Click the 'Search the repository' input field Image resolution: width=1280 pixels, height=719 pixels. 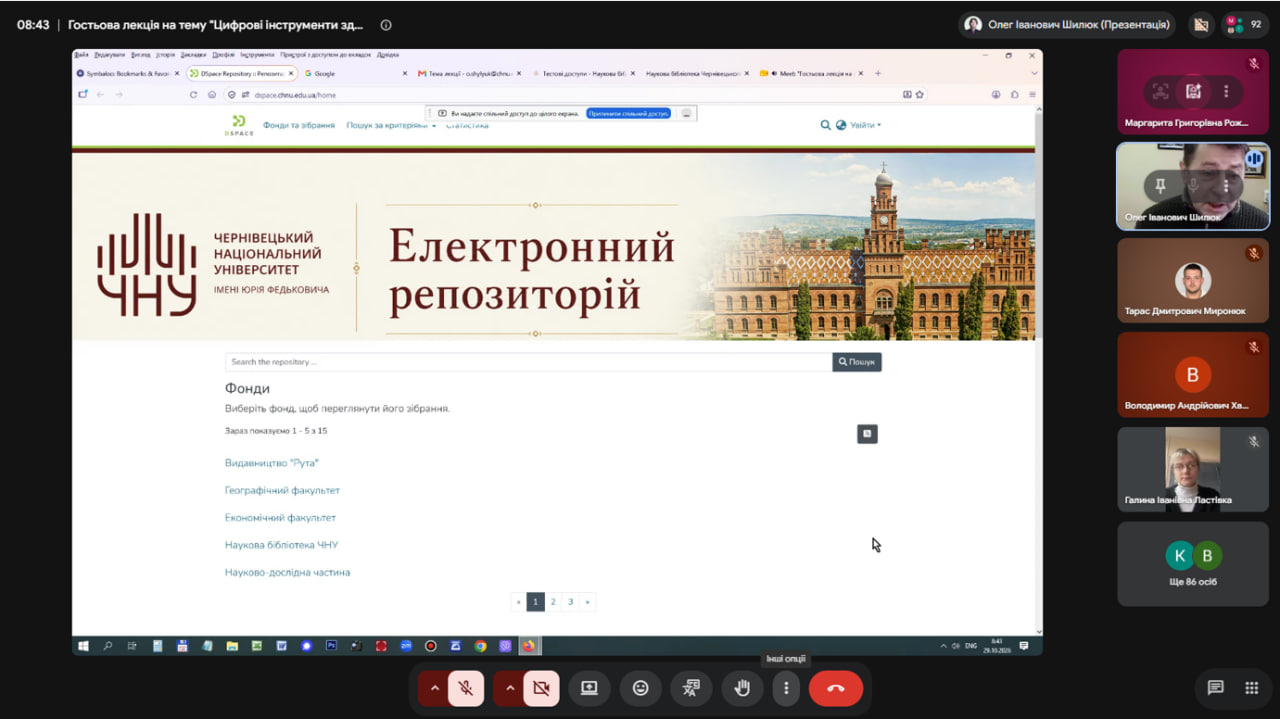tap(529, 362)
